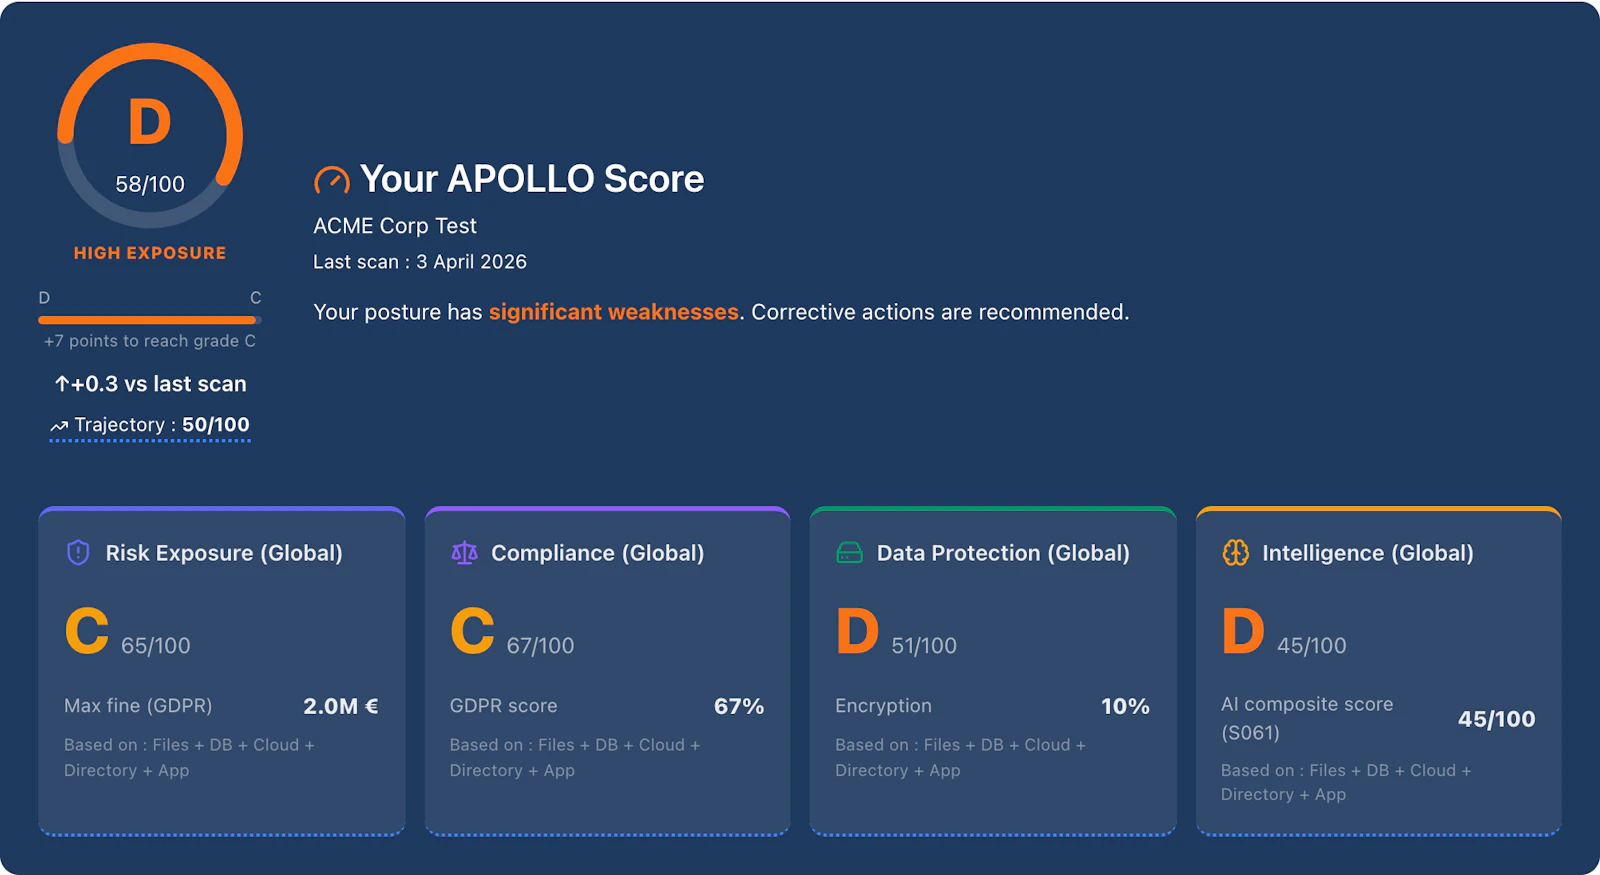Select the Compliance (Global) card
The image size is (1600, 875).
pos(607,670)
